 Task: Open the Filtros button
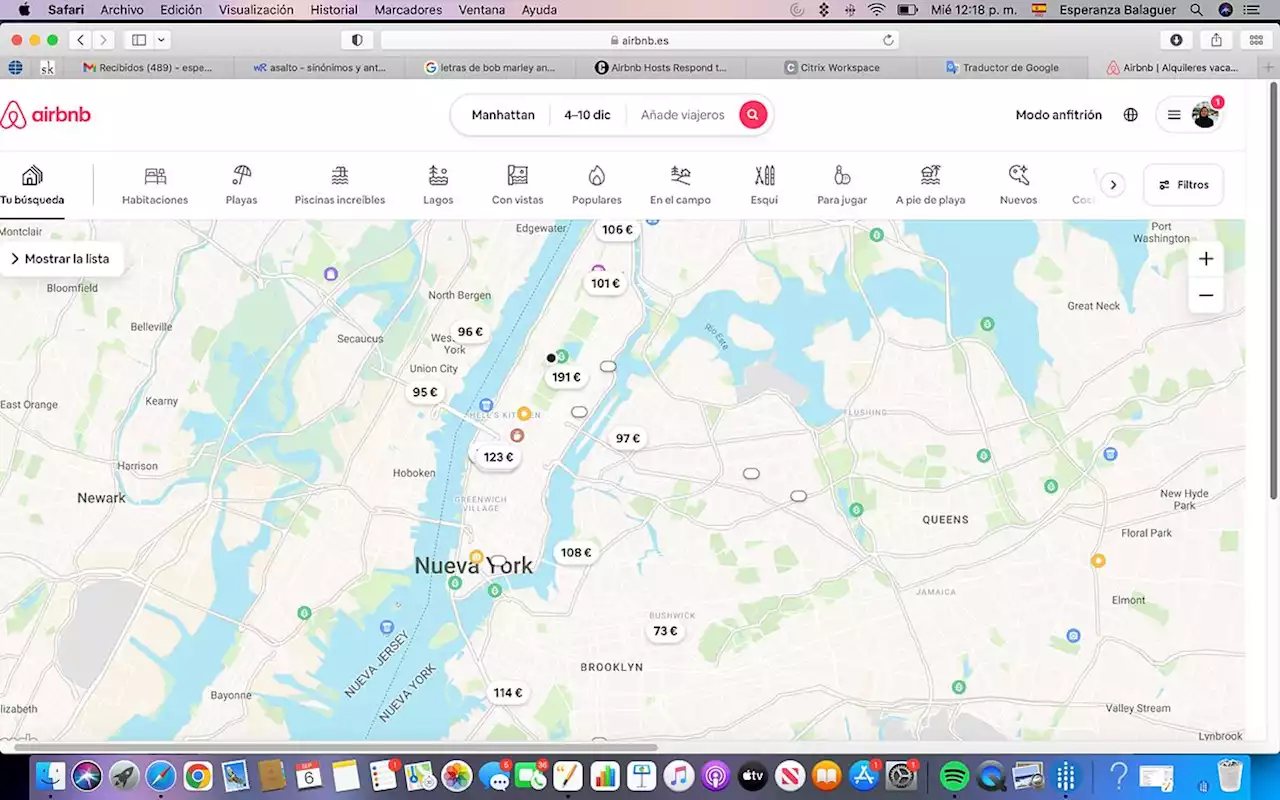click(x=1184, y=185)
